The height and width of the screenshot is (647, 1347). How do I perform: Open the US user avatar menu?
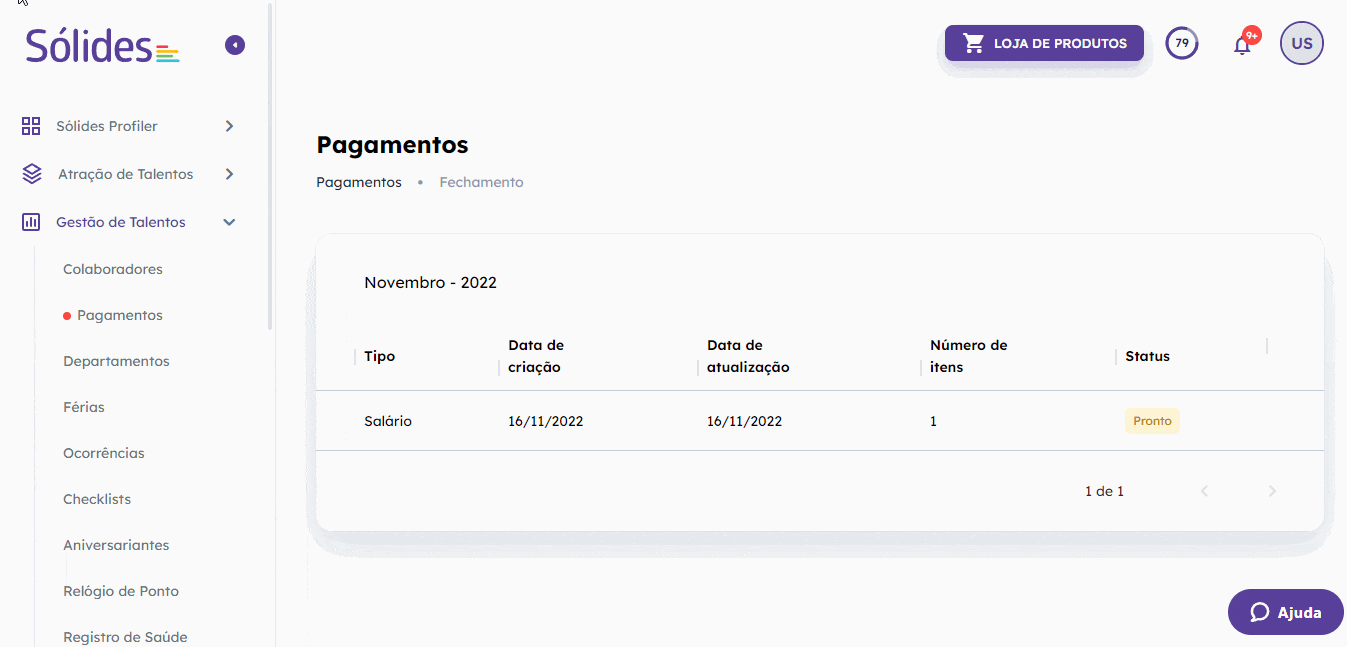(1301, 43)
